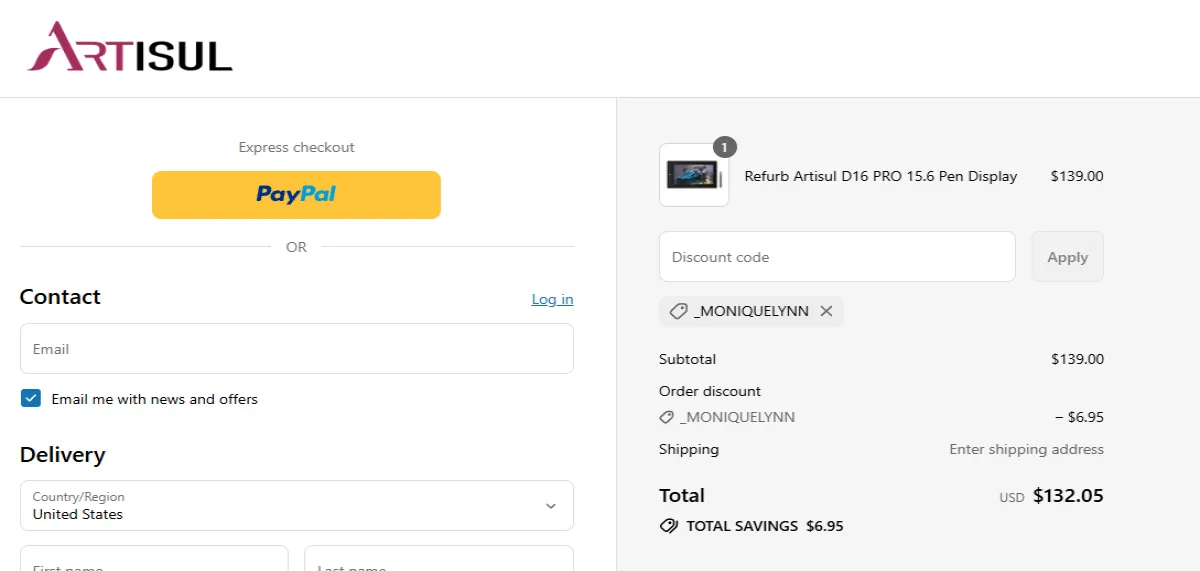This screenshot has height=571, width=1200.
Task: Click tag icon in _MONIQUELYNN discount chip
Action: click(678, 311)
